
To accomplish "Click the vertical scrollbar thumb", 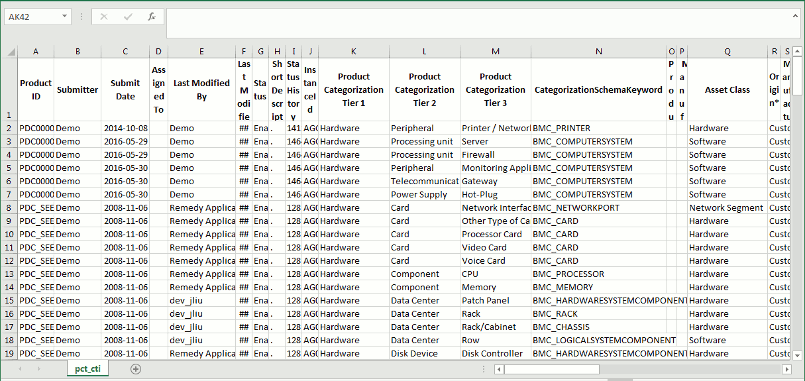I will coord(797,76).
